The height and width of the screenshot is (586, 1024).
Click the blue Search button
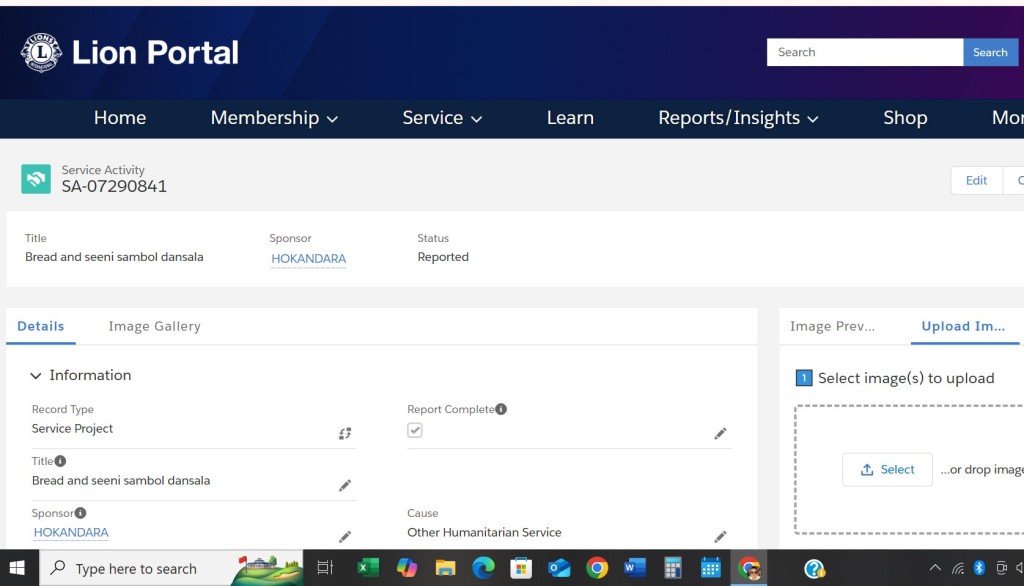coord(990,52)
